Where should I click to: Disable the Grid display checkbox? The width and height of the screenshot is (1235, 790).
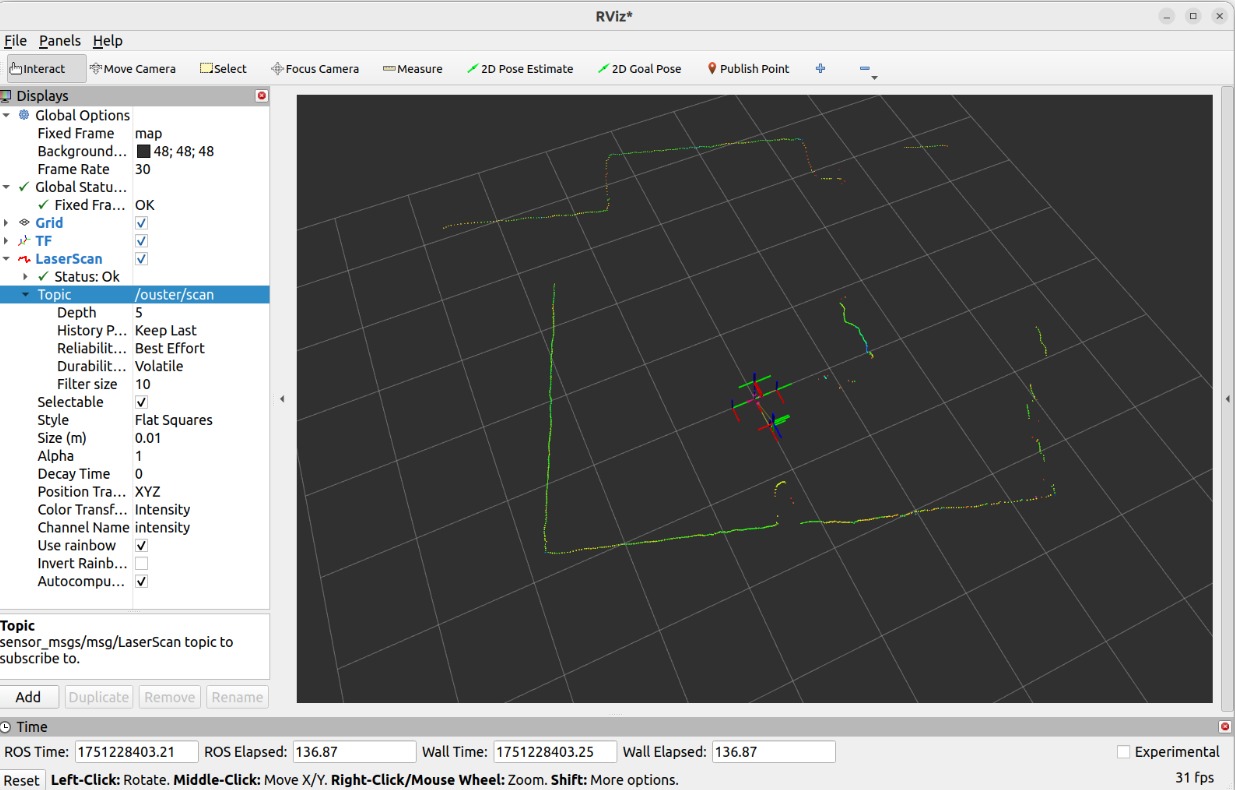click(x=141, y=223)
